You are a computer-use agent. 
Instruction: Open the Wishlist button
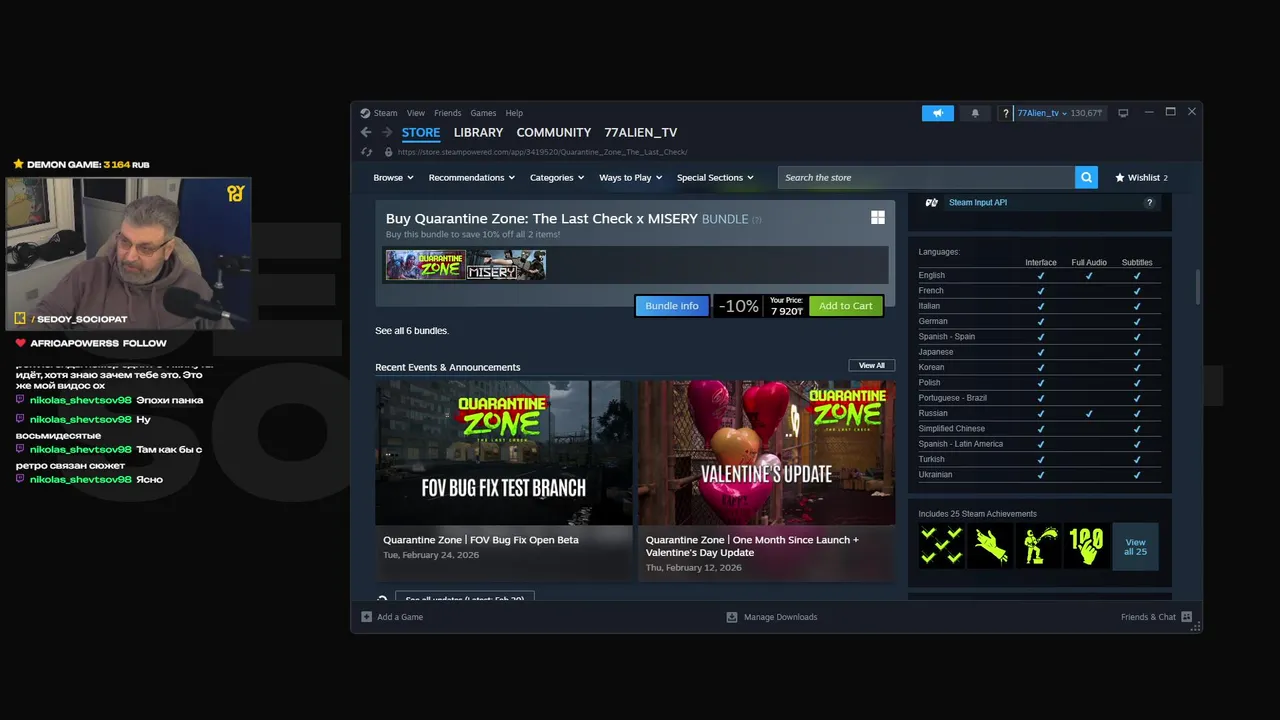point(1142,177)
